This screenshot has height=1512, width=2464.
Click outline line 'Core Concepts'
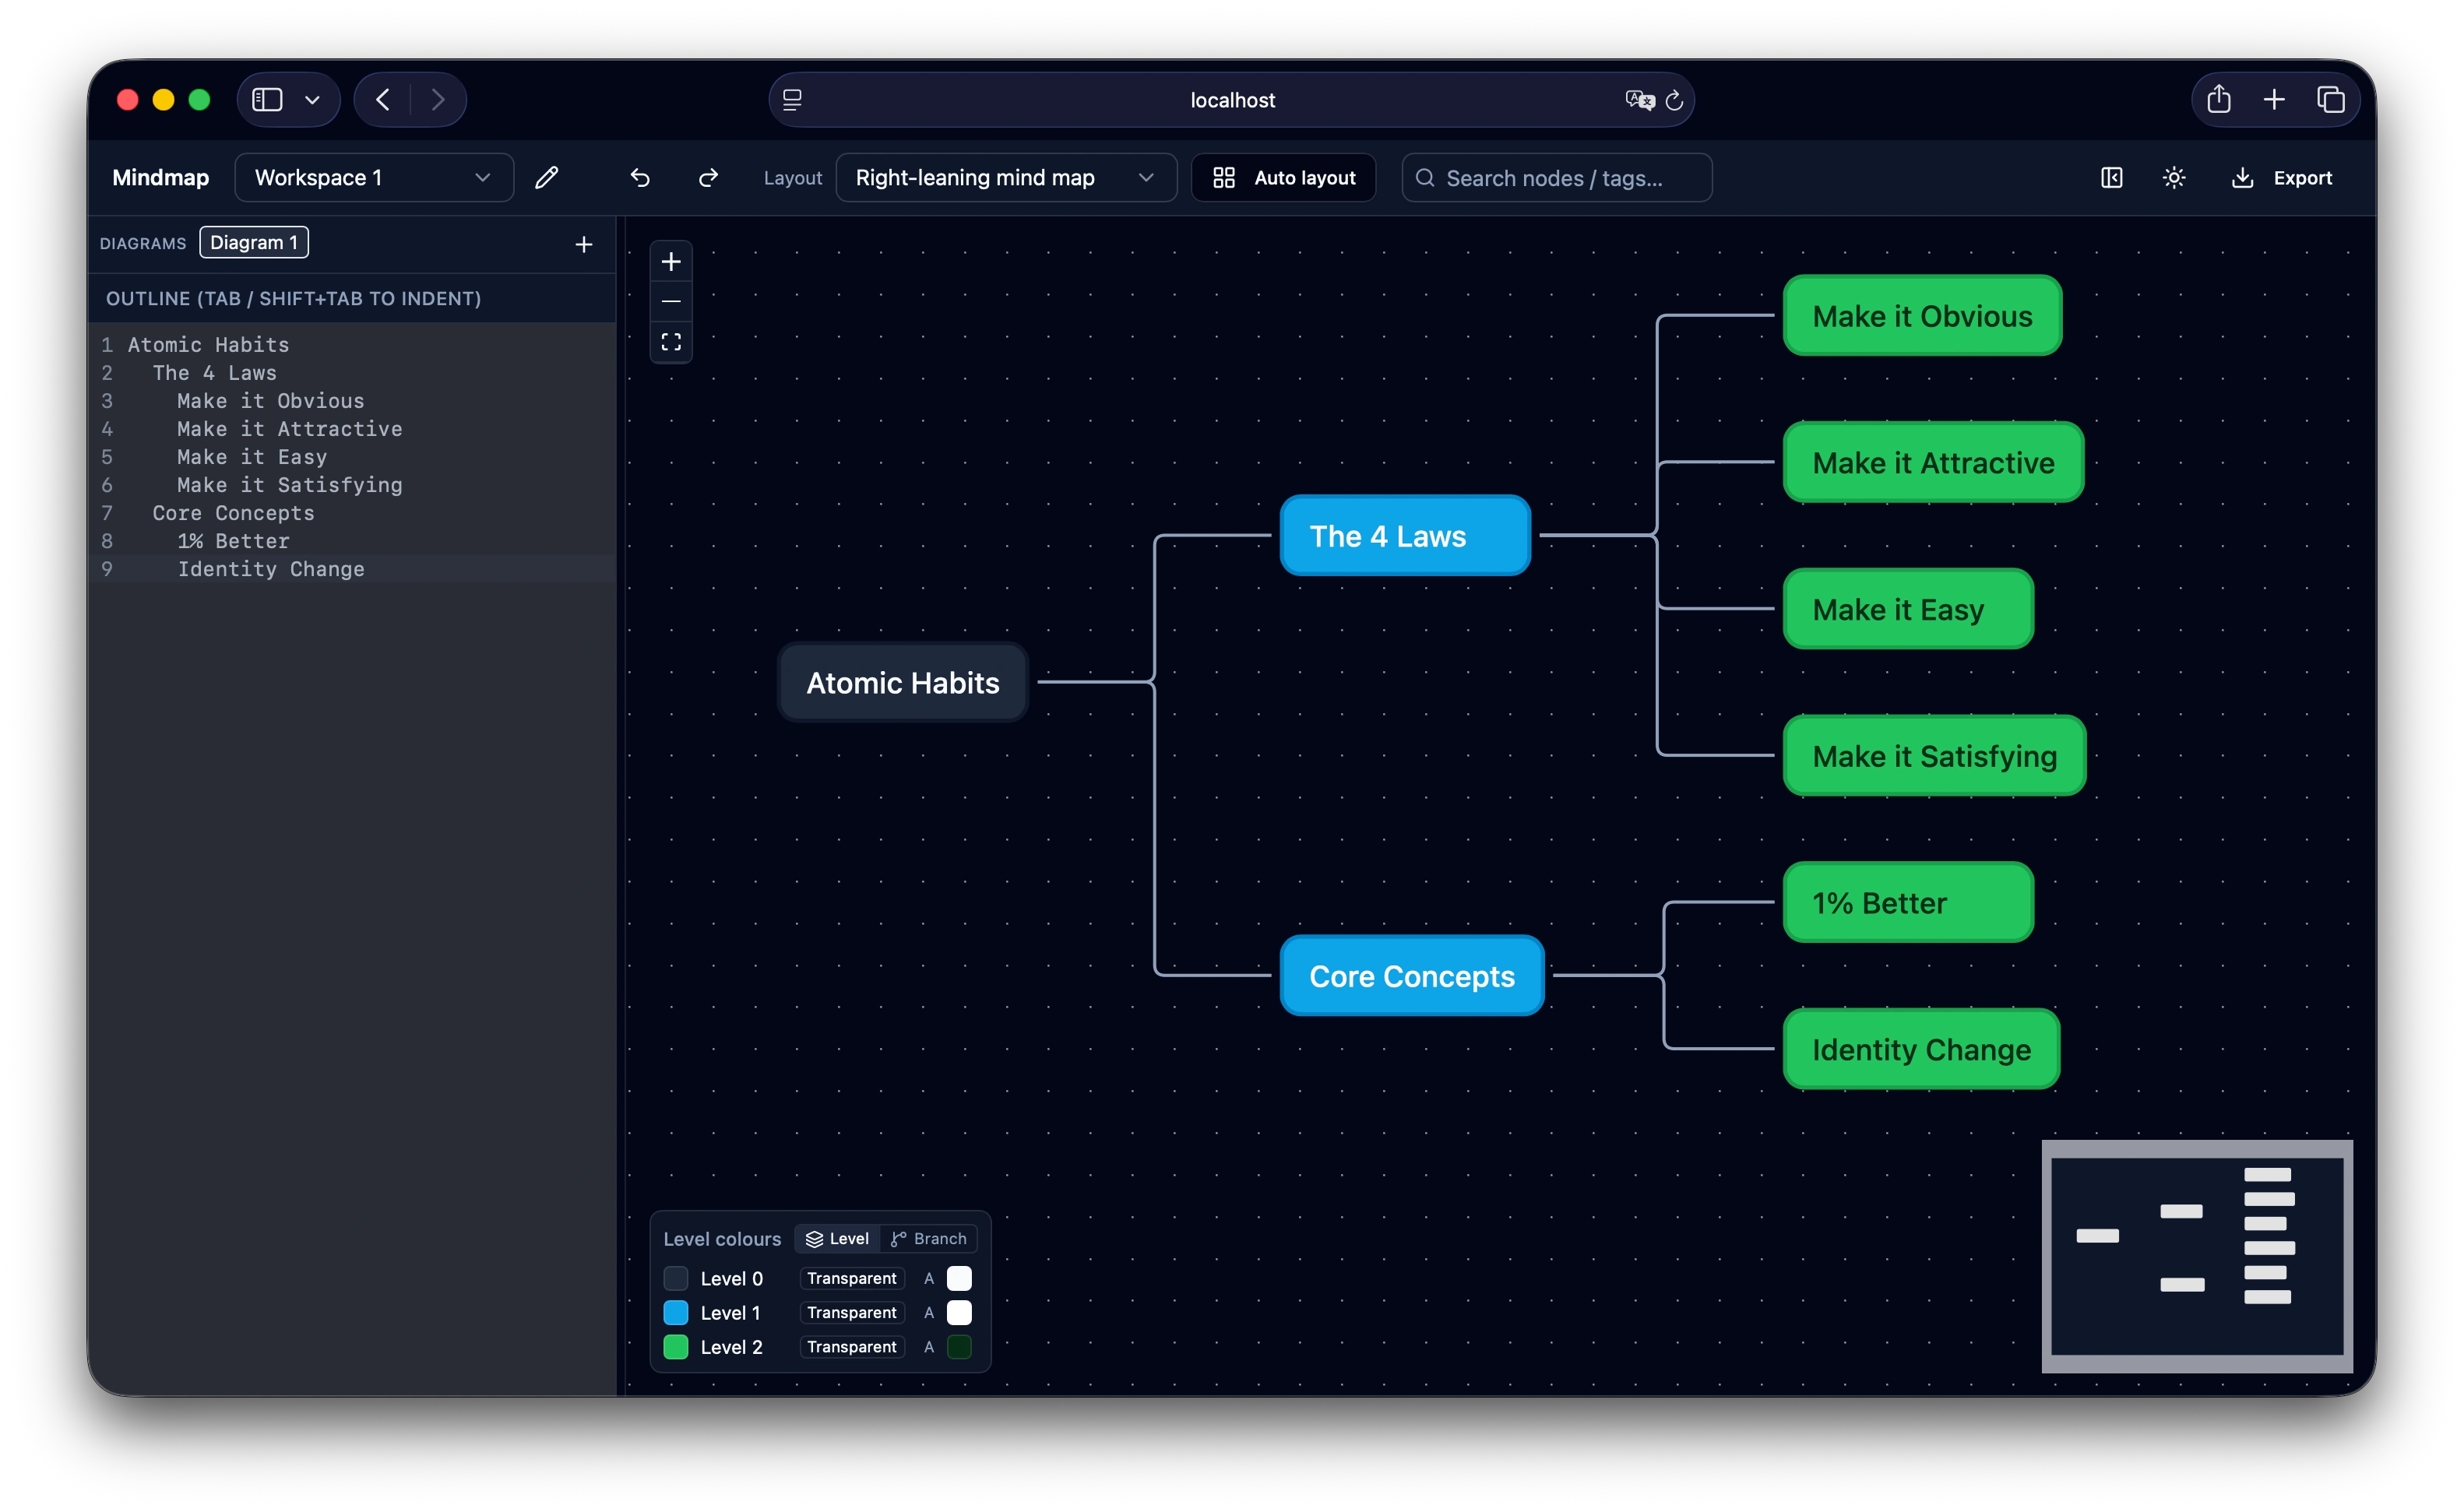click(233, 513)
